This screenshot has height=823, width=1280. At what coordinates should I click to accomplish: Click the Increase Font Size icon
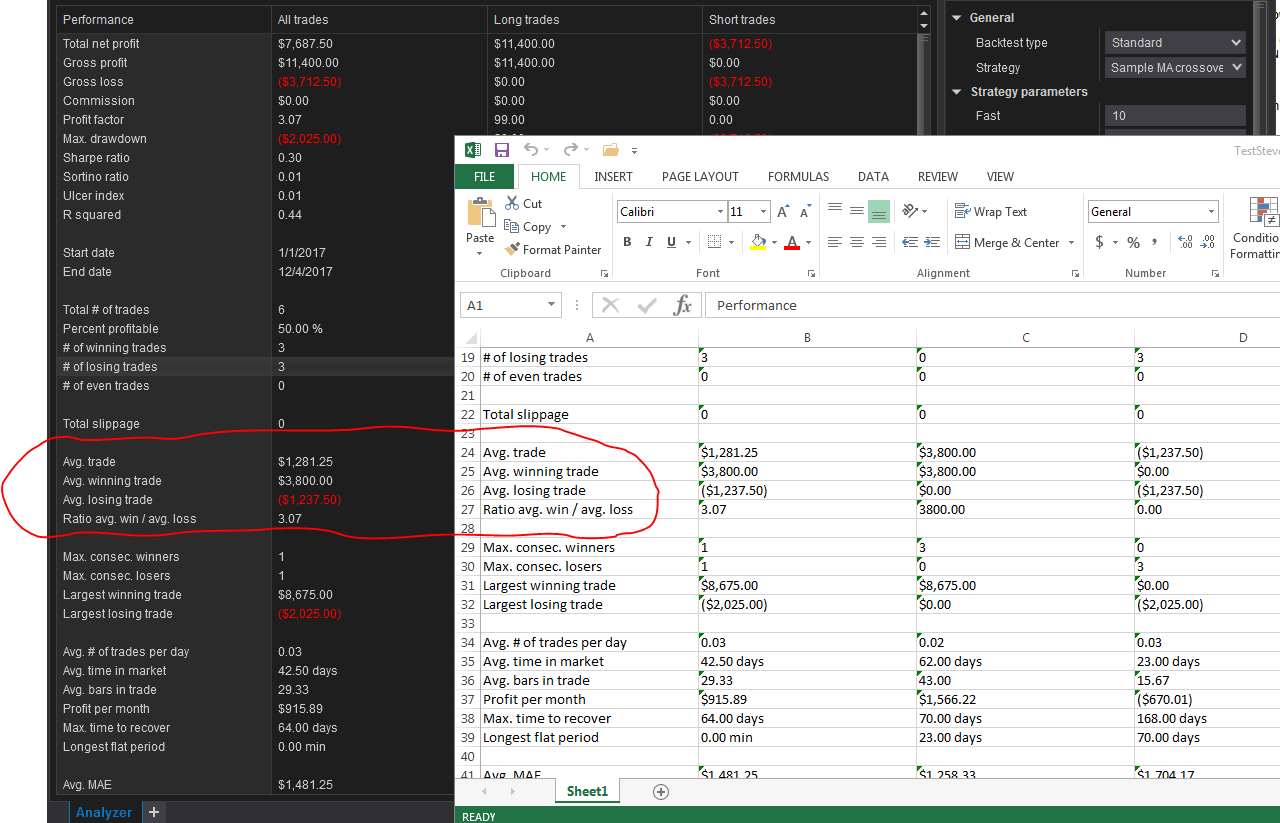pyautogui.click(x=783, y=212)
